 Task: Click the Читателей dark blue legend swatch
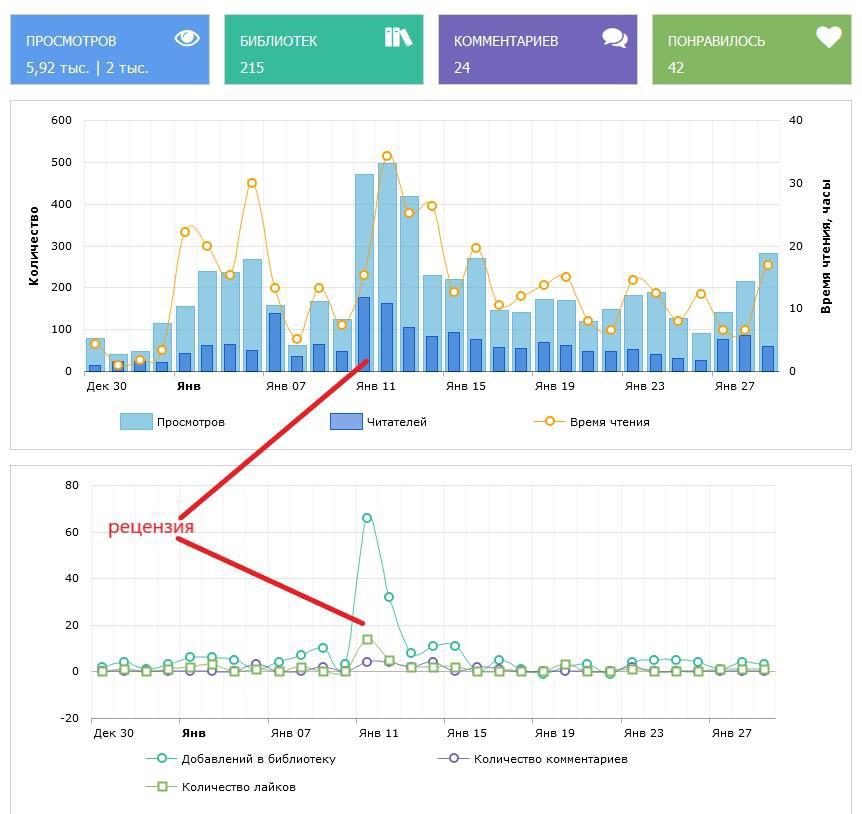click(346, 422)
